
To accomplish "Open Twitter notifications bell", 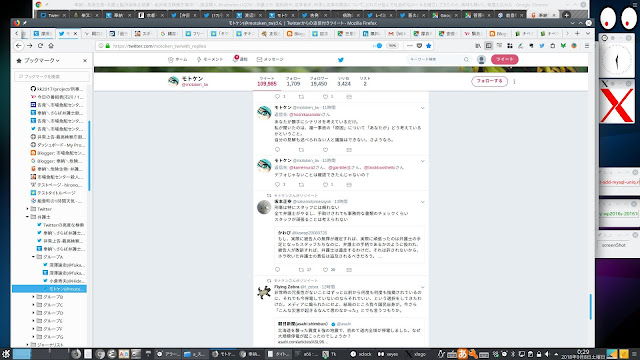I will tap(240, 59).
